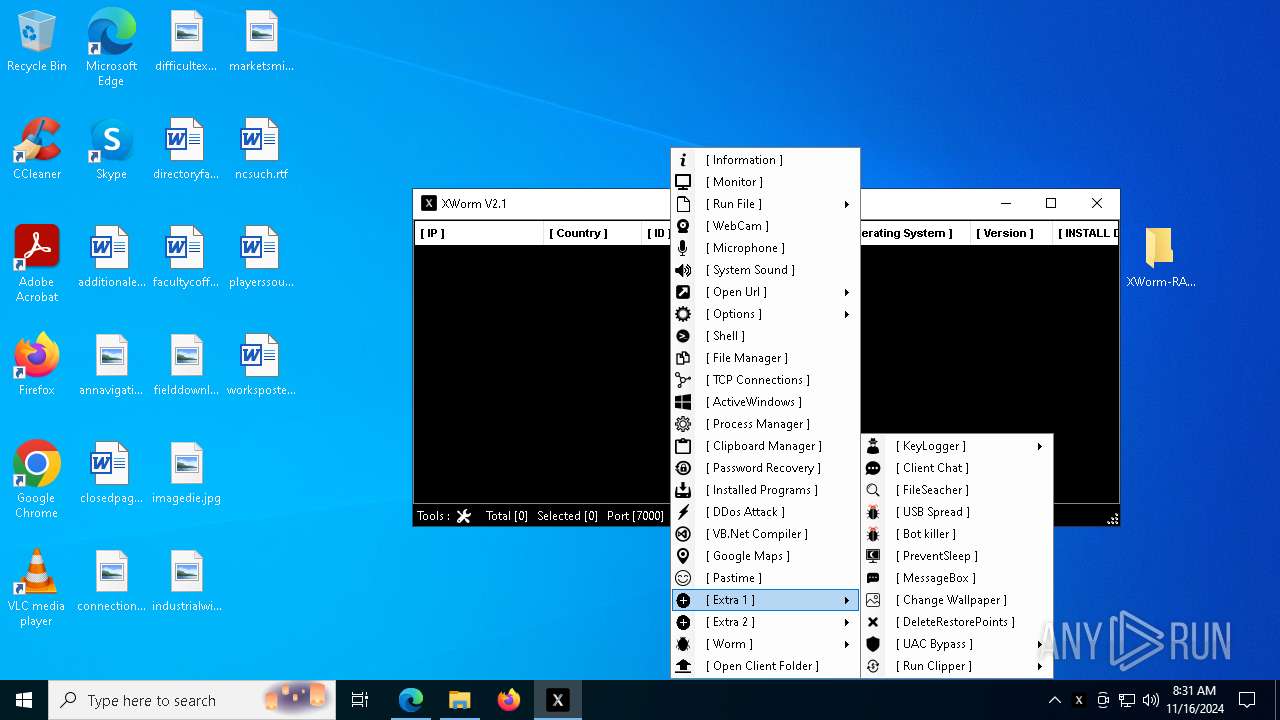Select the CCleaner desktop shortcut
Image resolution: width=1280 pixels, height=720 pixels.
coord(37,149)
